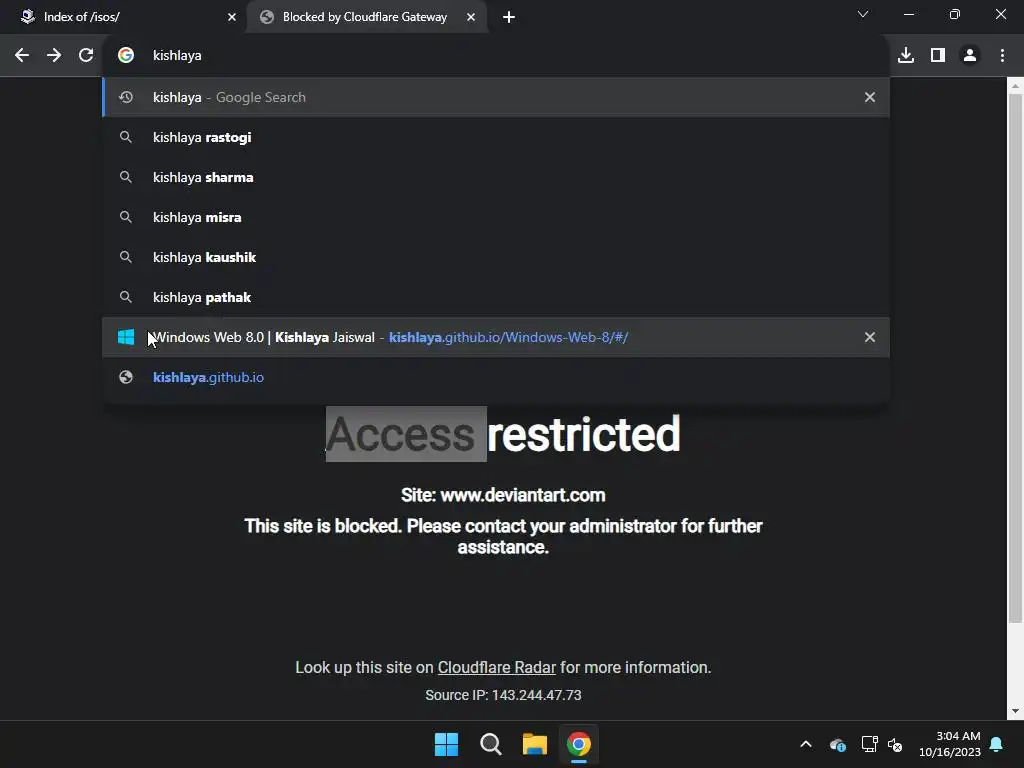Click the Source IP: 143.244.47.73 text
This screenshot has width=1024, height=768.
coord(503,695)
